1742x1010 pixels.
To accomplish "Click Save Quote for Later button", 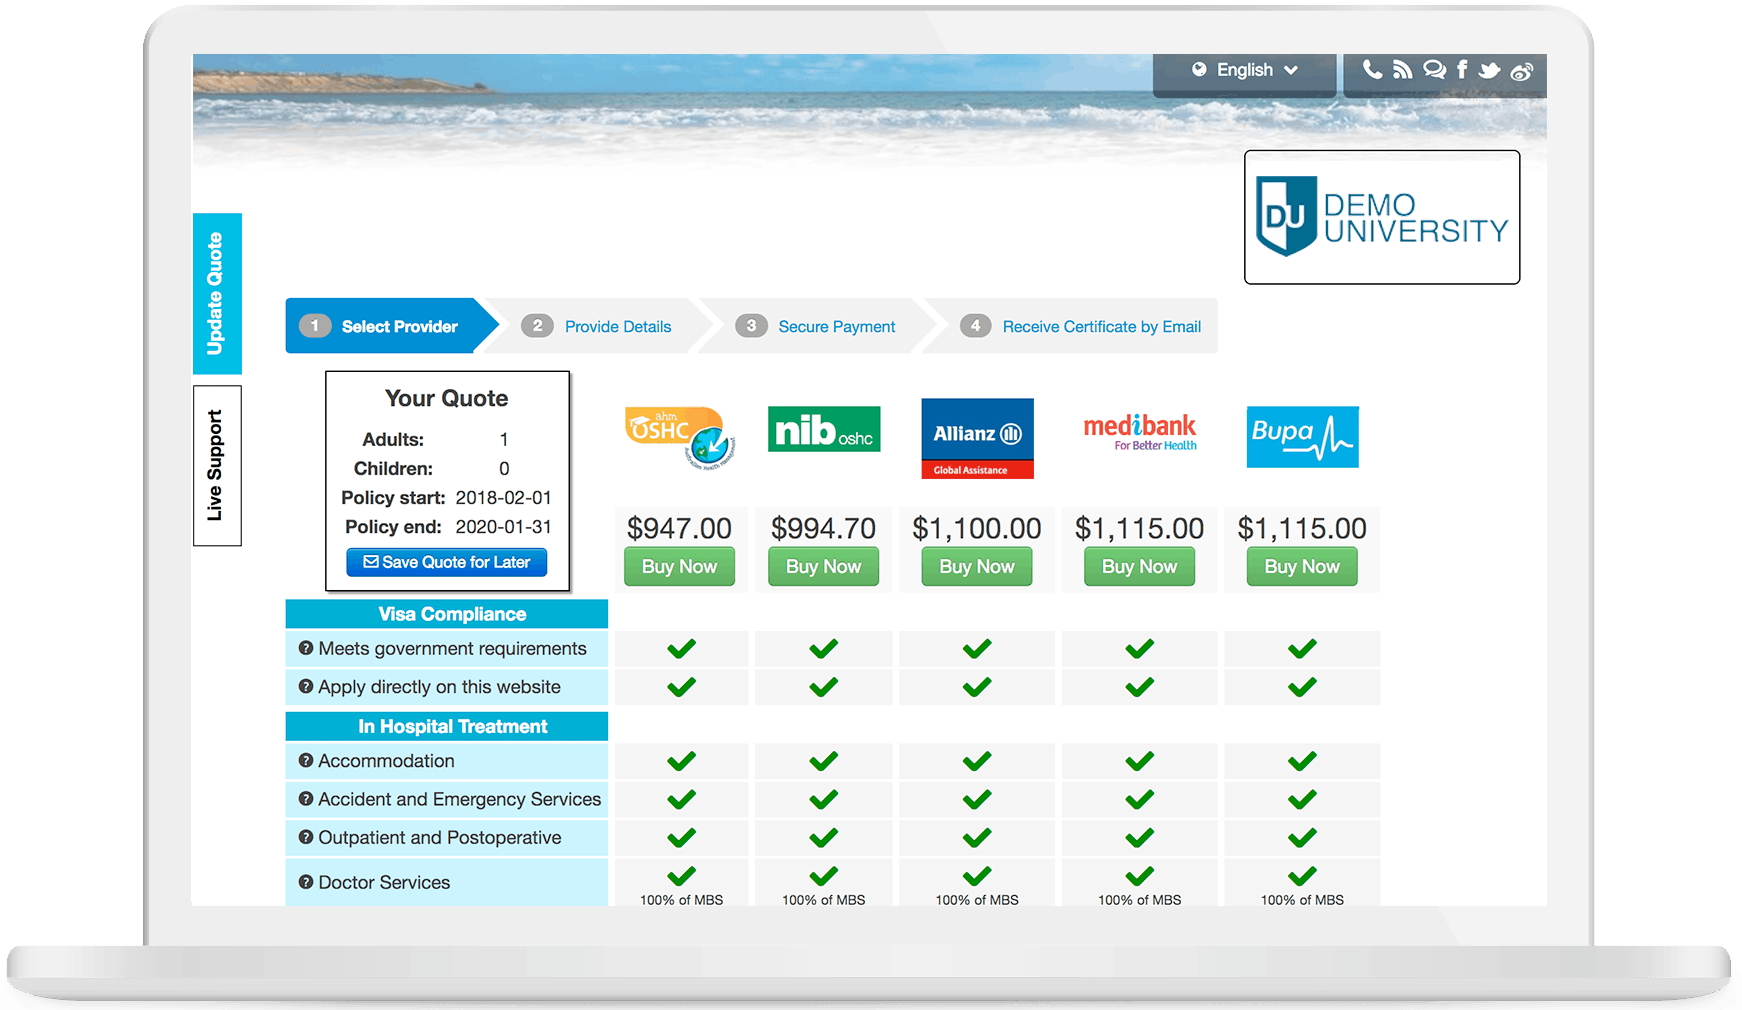I will point(447,562).
